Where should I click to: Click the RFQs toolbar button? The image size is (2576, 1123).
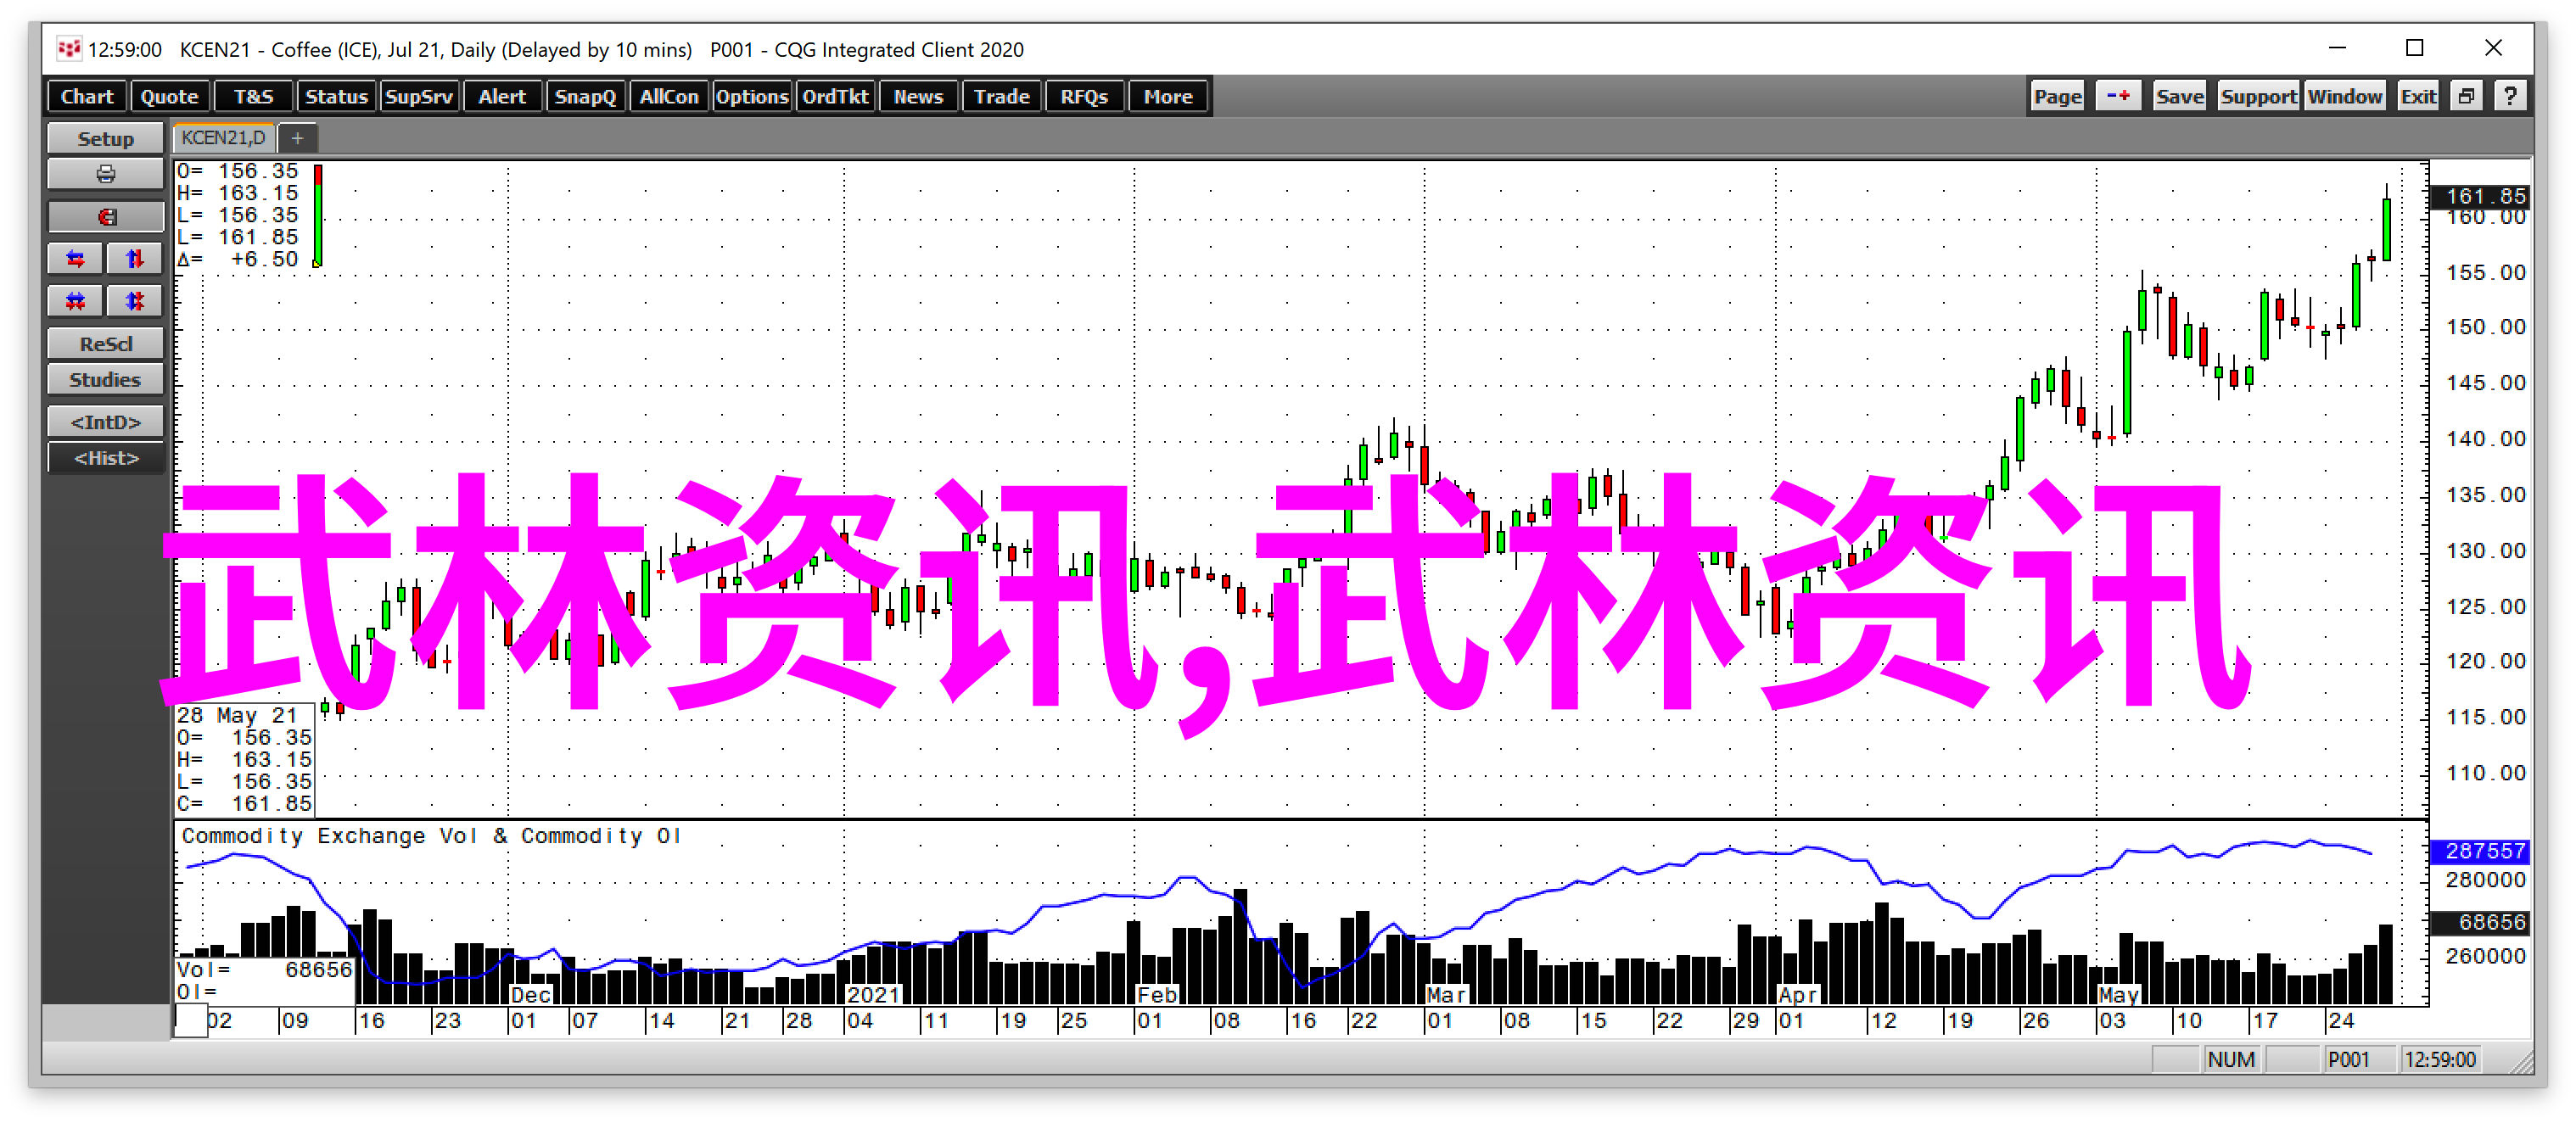point(1084,97)
